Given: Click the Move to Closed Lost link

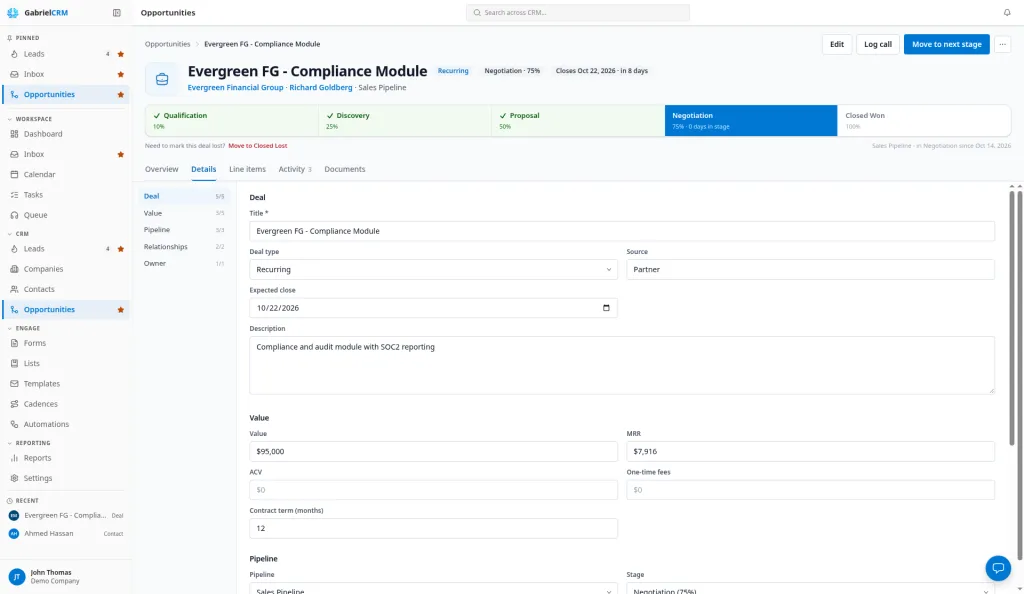Looking at the screenshot, I should point(257,146).
